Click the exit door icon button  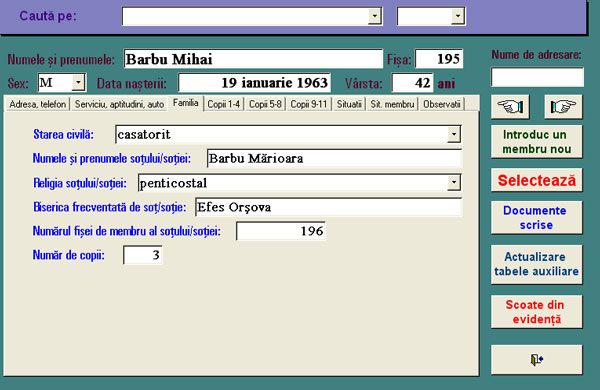[x=536, y=359]
